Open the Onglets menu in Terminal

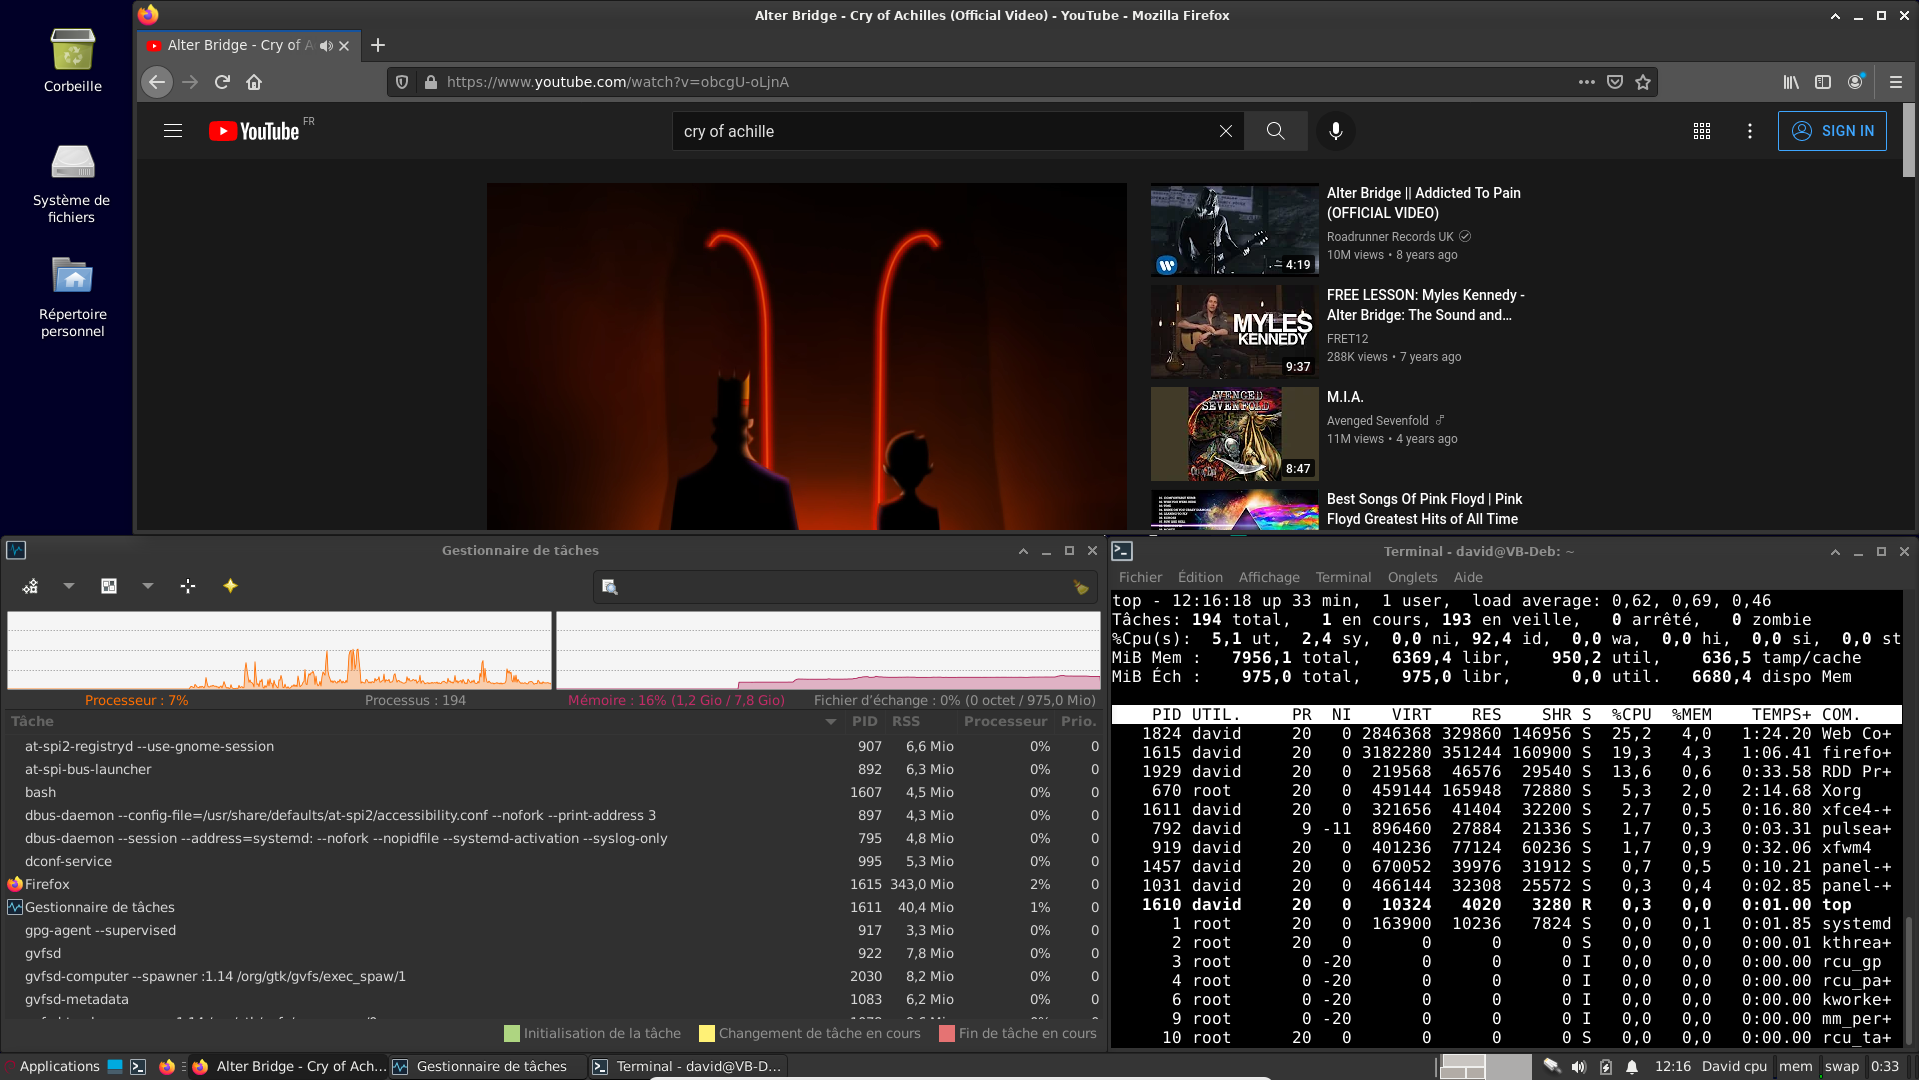(x=1412, y=577)
